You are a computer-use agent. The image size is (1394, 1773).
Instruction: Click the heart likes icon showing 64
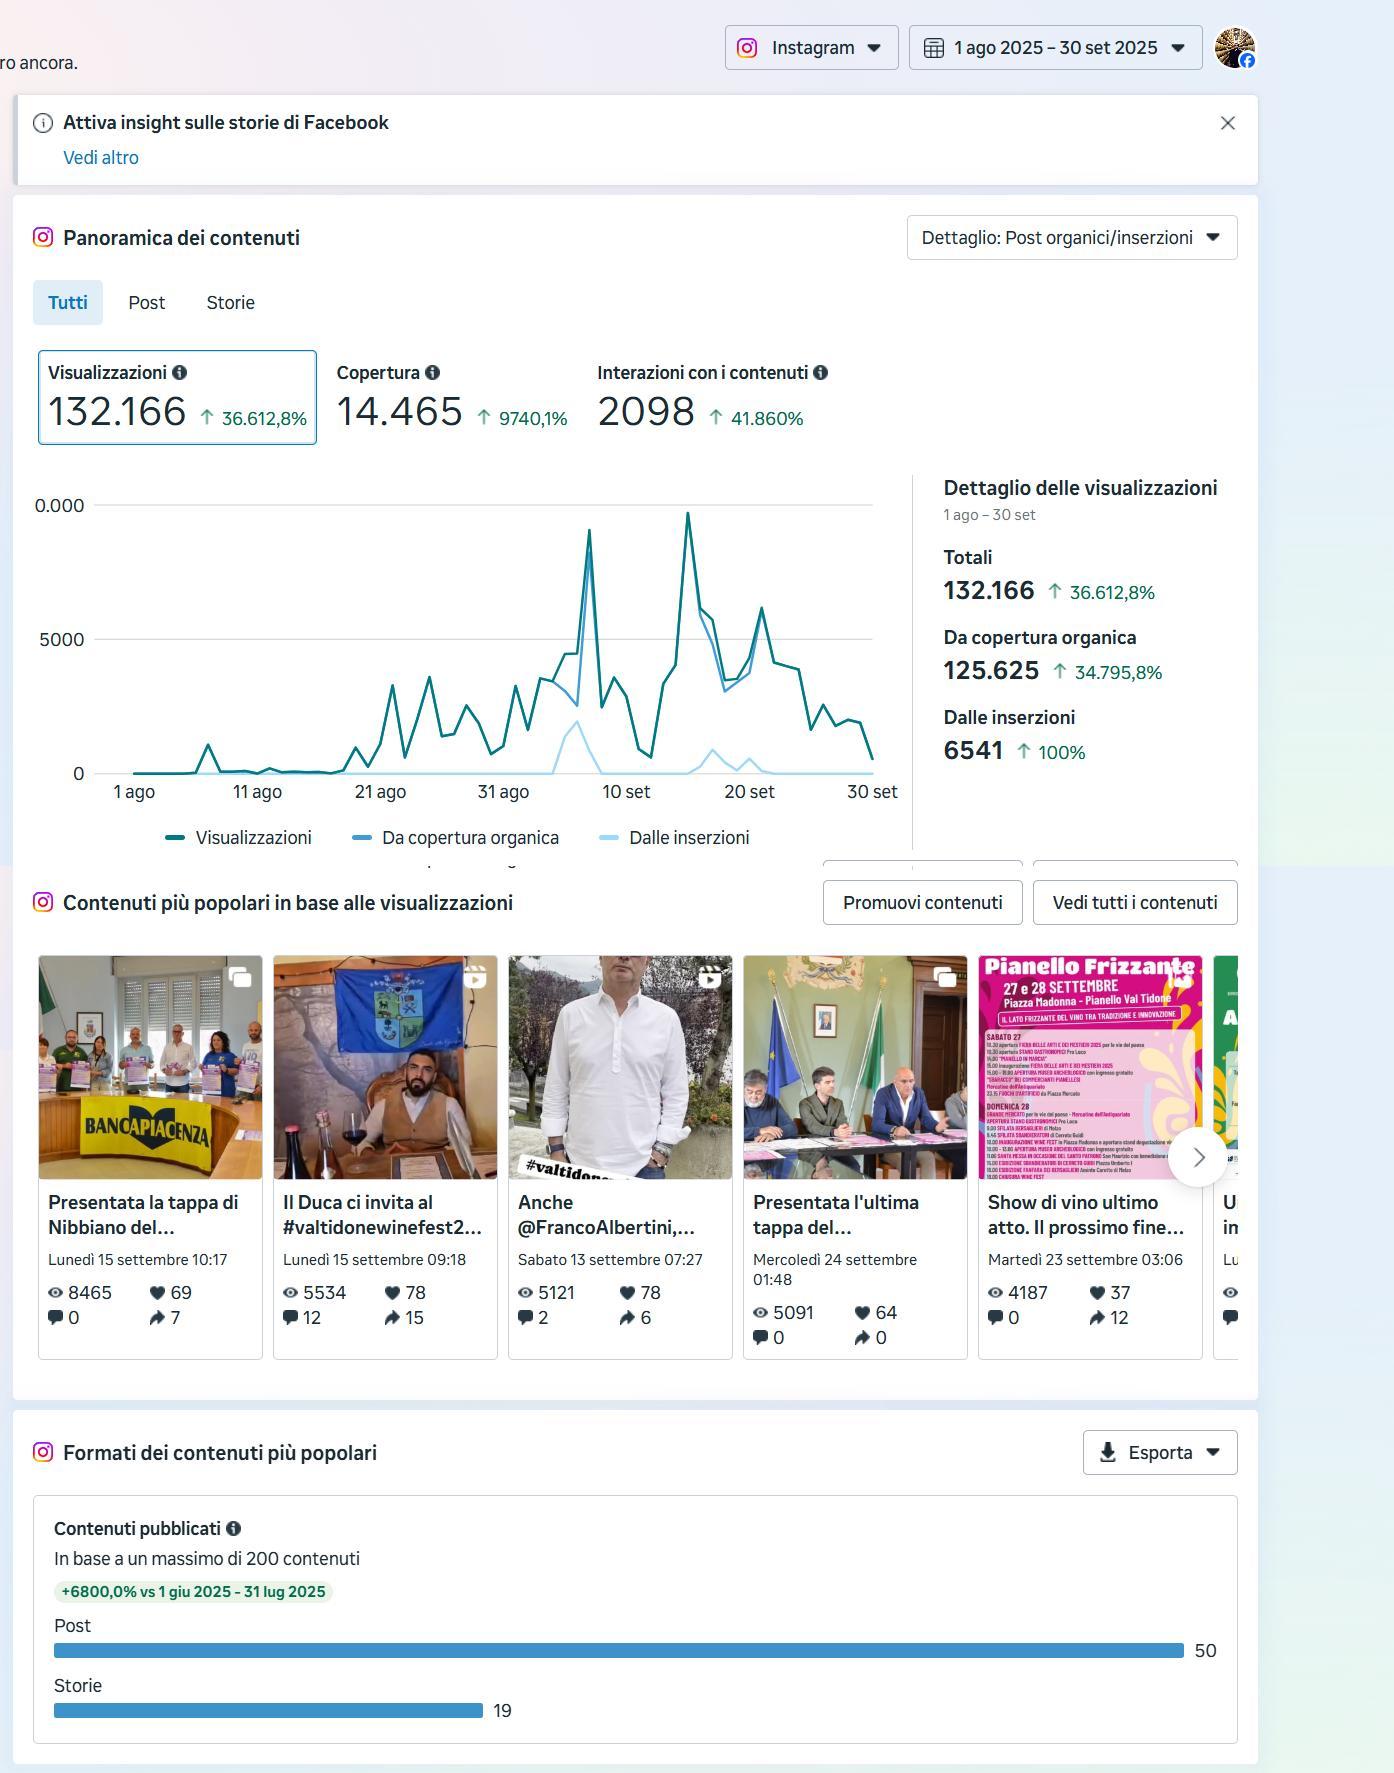pyautogui.click(x=862, y=1313)
